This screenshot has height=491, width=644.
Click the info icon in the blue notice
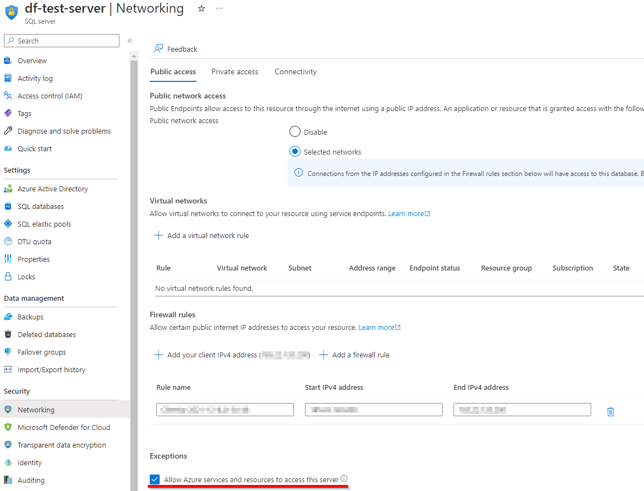(x=299, y=173)
